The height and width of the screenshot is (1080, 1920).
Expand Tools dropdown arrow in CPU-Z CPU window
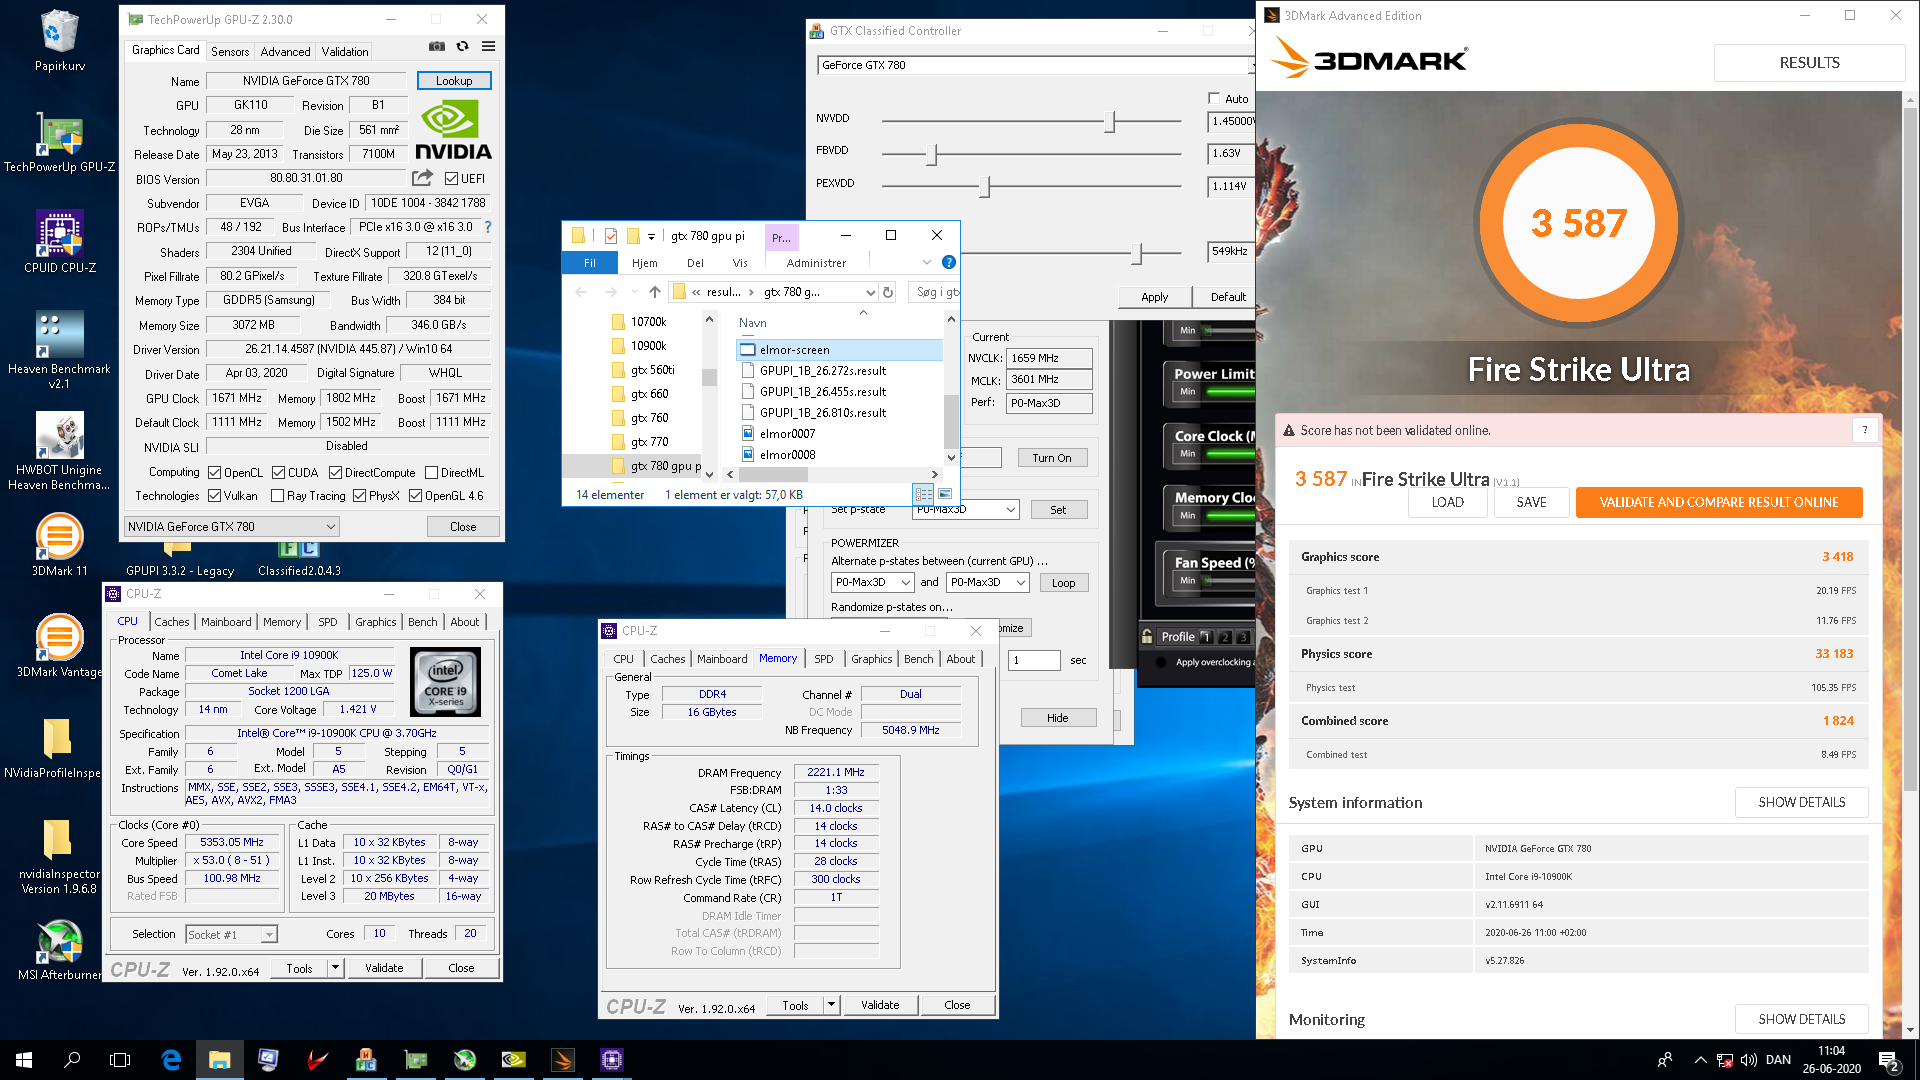[335, 968]
